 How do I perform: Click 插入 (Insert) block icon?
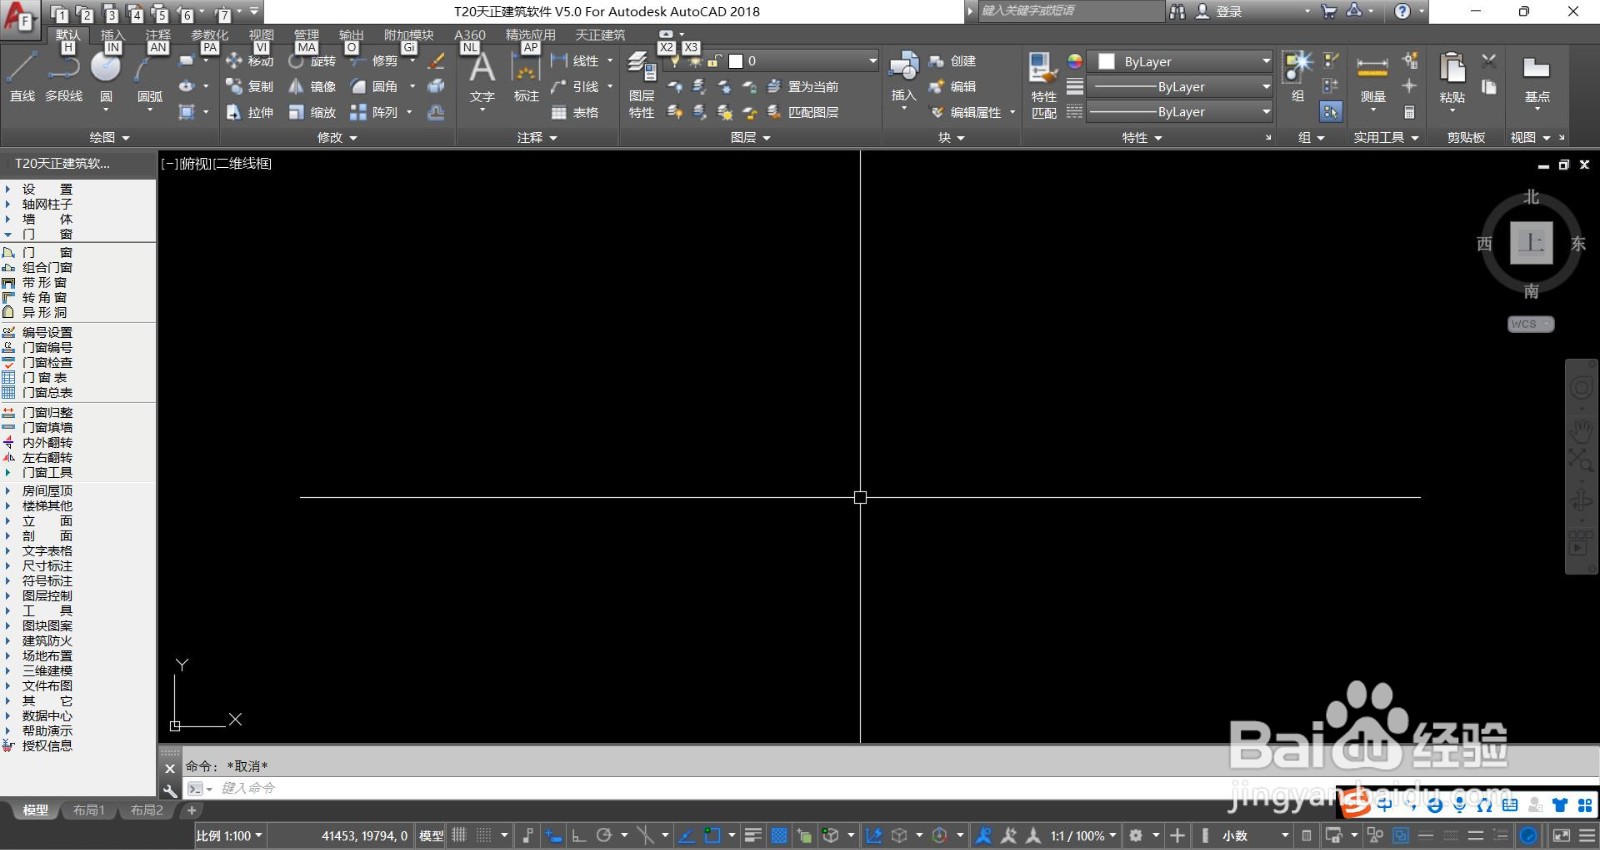click(x=904, y=78)
